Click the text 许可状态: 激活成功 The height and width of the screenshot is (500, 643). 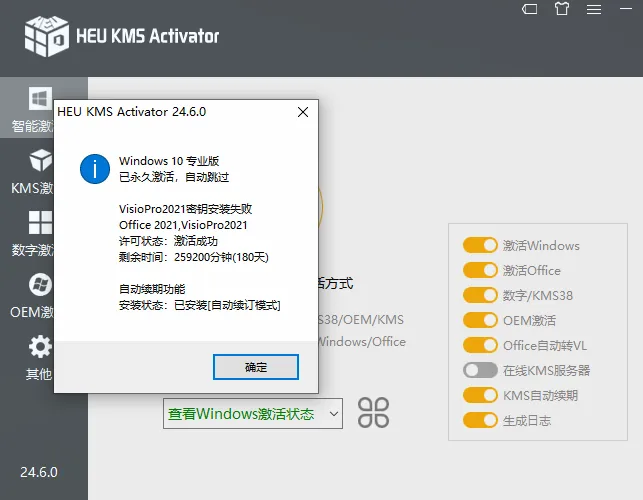[168, 241]
